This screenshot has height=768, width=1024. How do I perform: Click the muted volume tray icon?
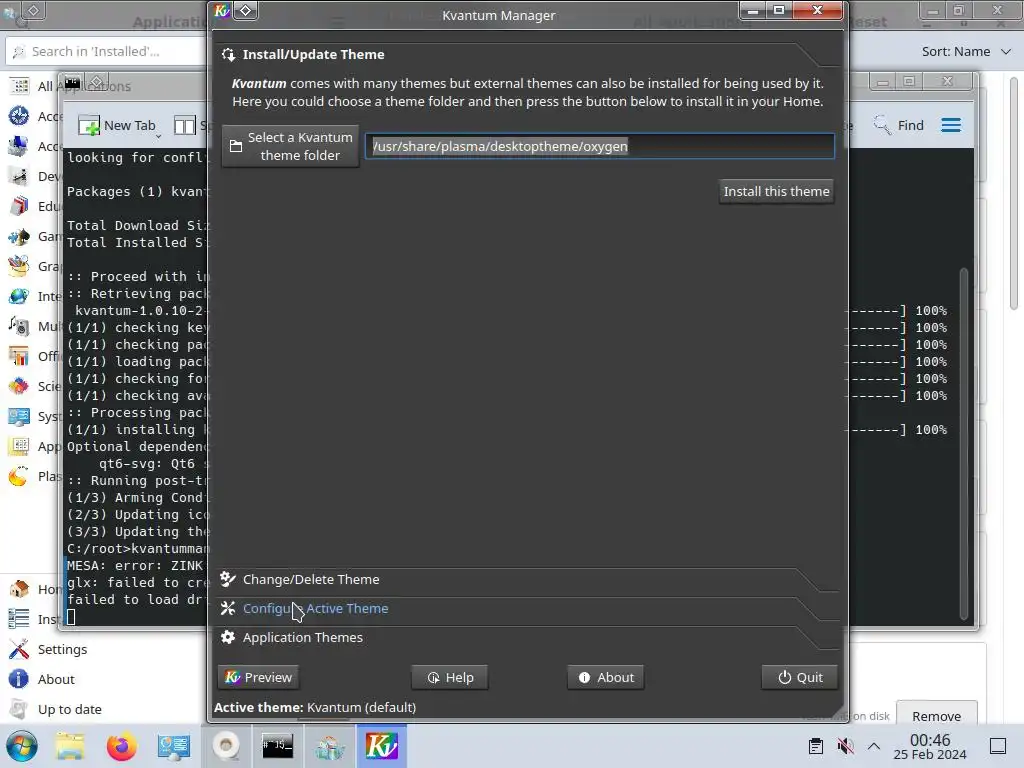point(845,746)
